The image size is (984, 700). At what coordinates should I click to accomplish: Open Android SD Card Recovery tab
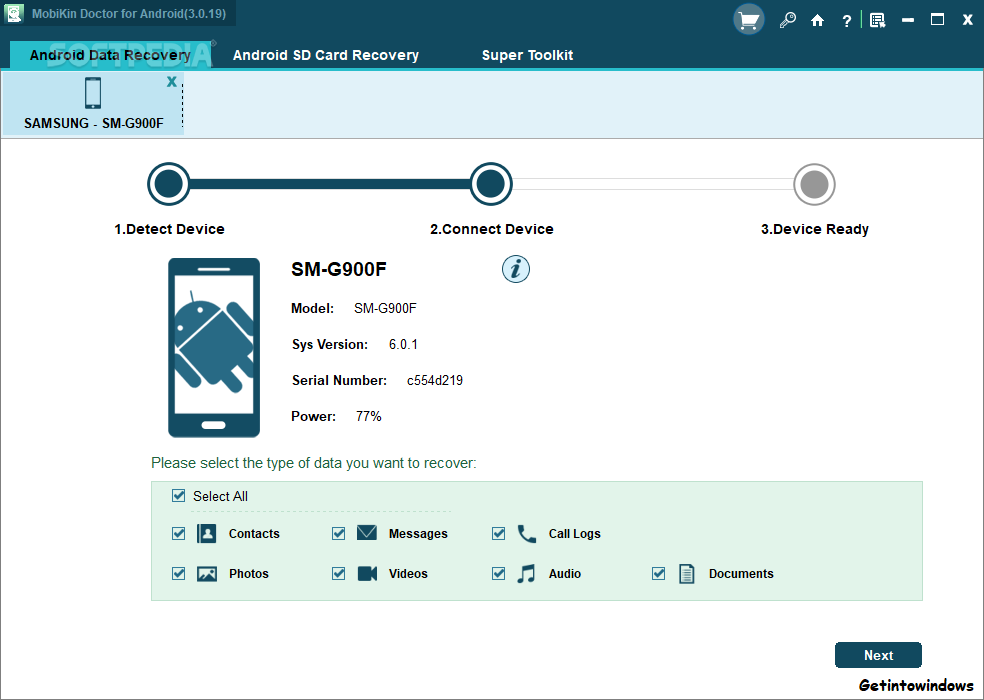tap(326, 55)
